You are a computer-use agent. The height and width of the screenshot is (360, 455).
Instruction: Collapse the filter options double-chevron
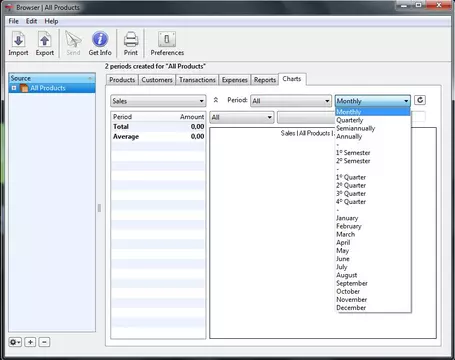pyautogui.click(x=216, y=100)
